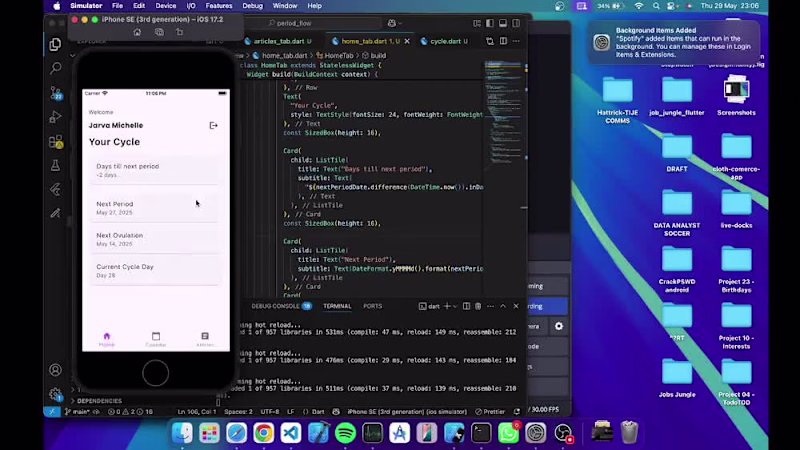Click the main branch in status bar
Screen dimensions: 800x450
tap(78, 412)
